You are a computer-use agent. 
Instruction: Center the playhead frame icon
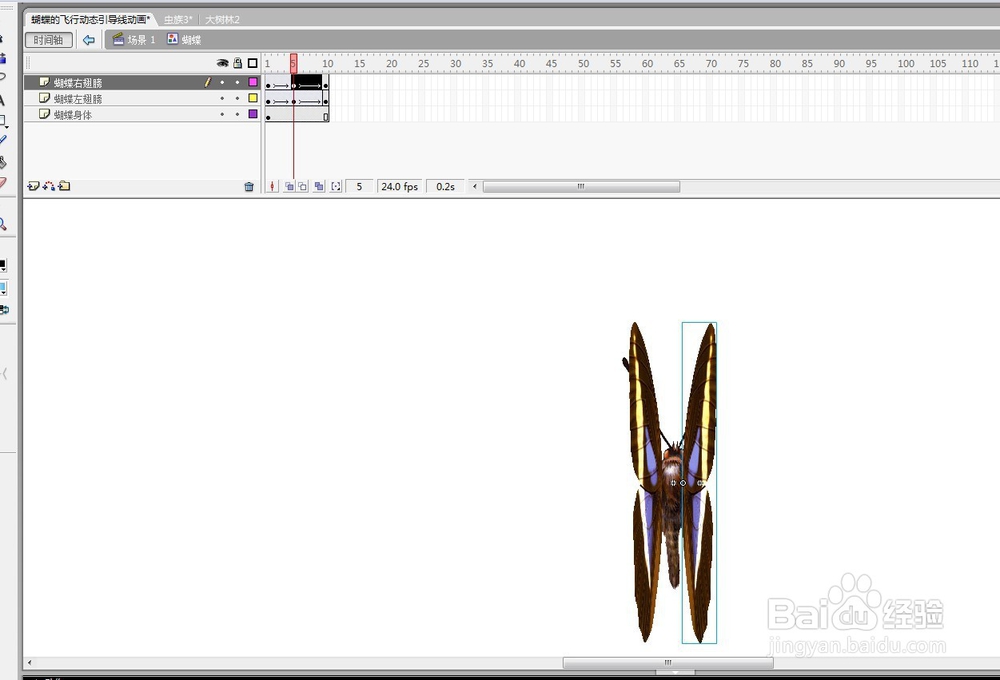[x=272, y=186]
